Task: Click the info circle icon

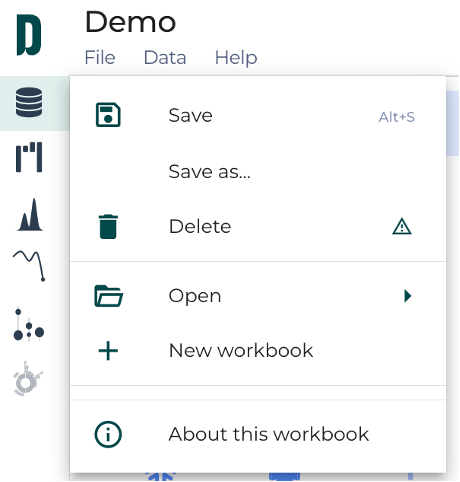Action: pos(108,434)
